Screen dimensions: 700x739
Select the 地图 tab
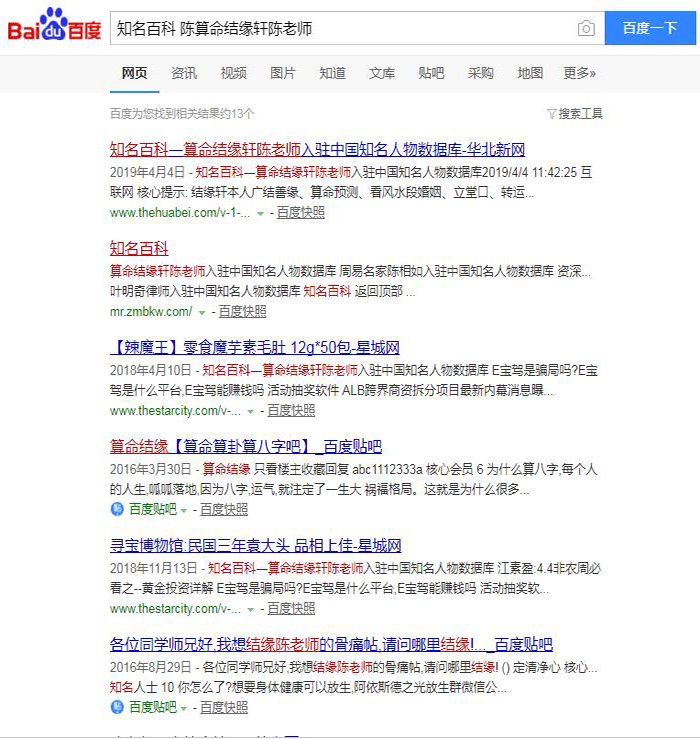(530, 73)
